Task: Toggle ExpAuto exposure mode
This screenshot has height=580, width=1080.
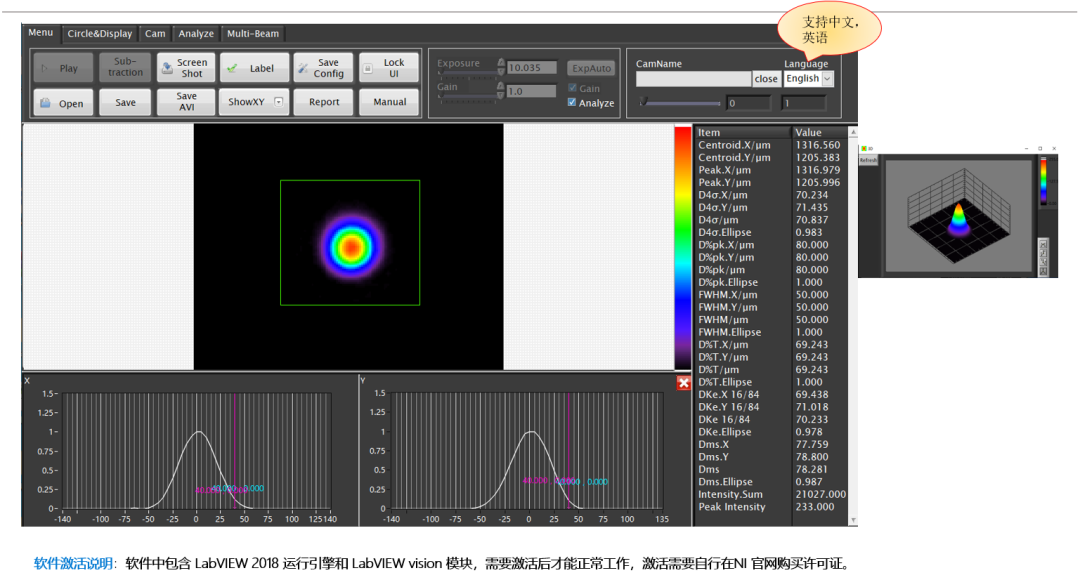Action: 591,68
